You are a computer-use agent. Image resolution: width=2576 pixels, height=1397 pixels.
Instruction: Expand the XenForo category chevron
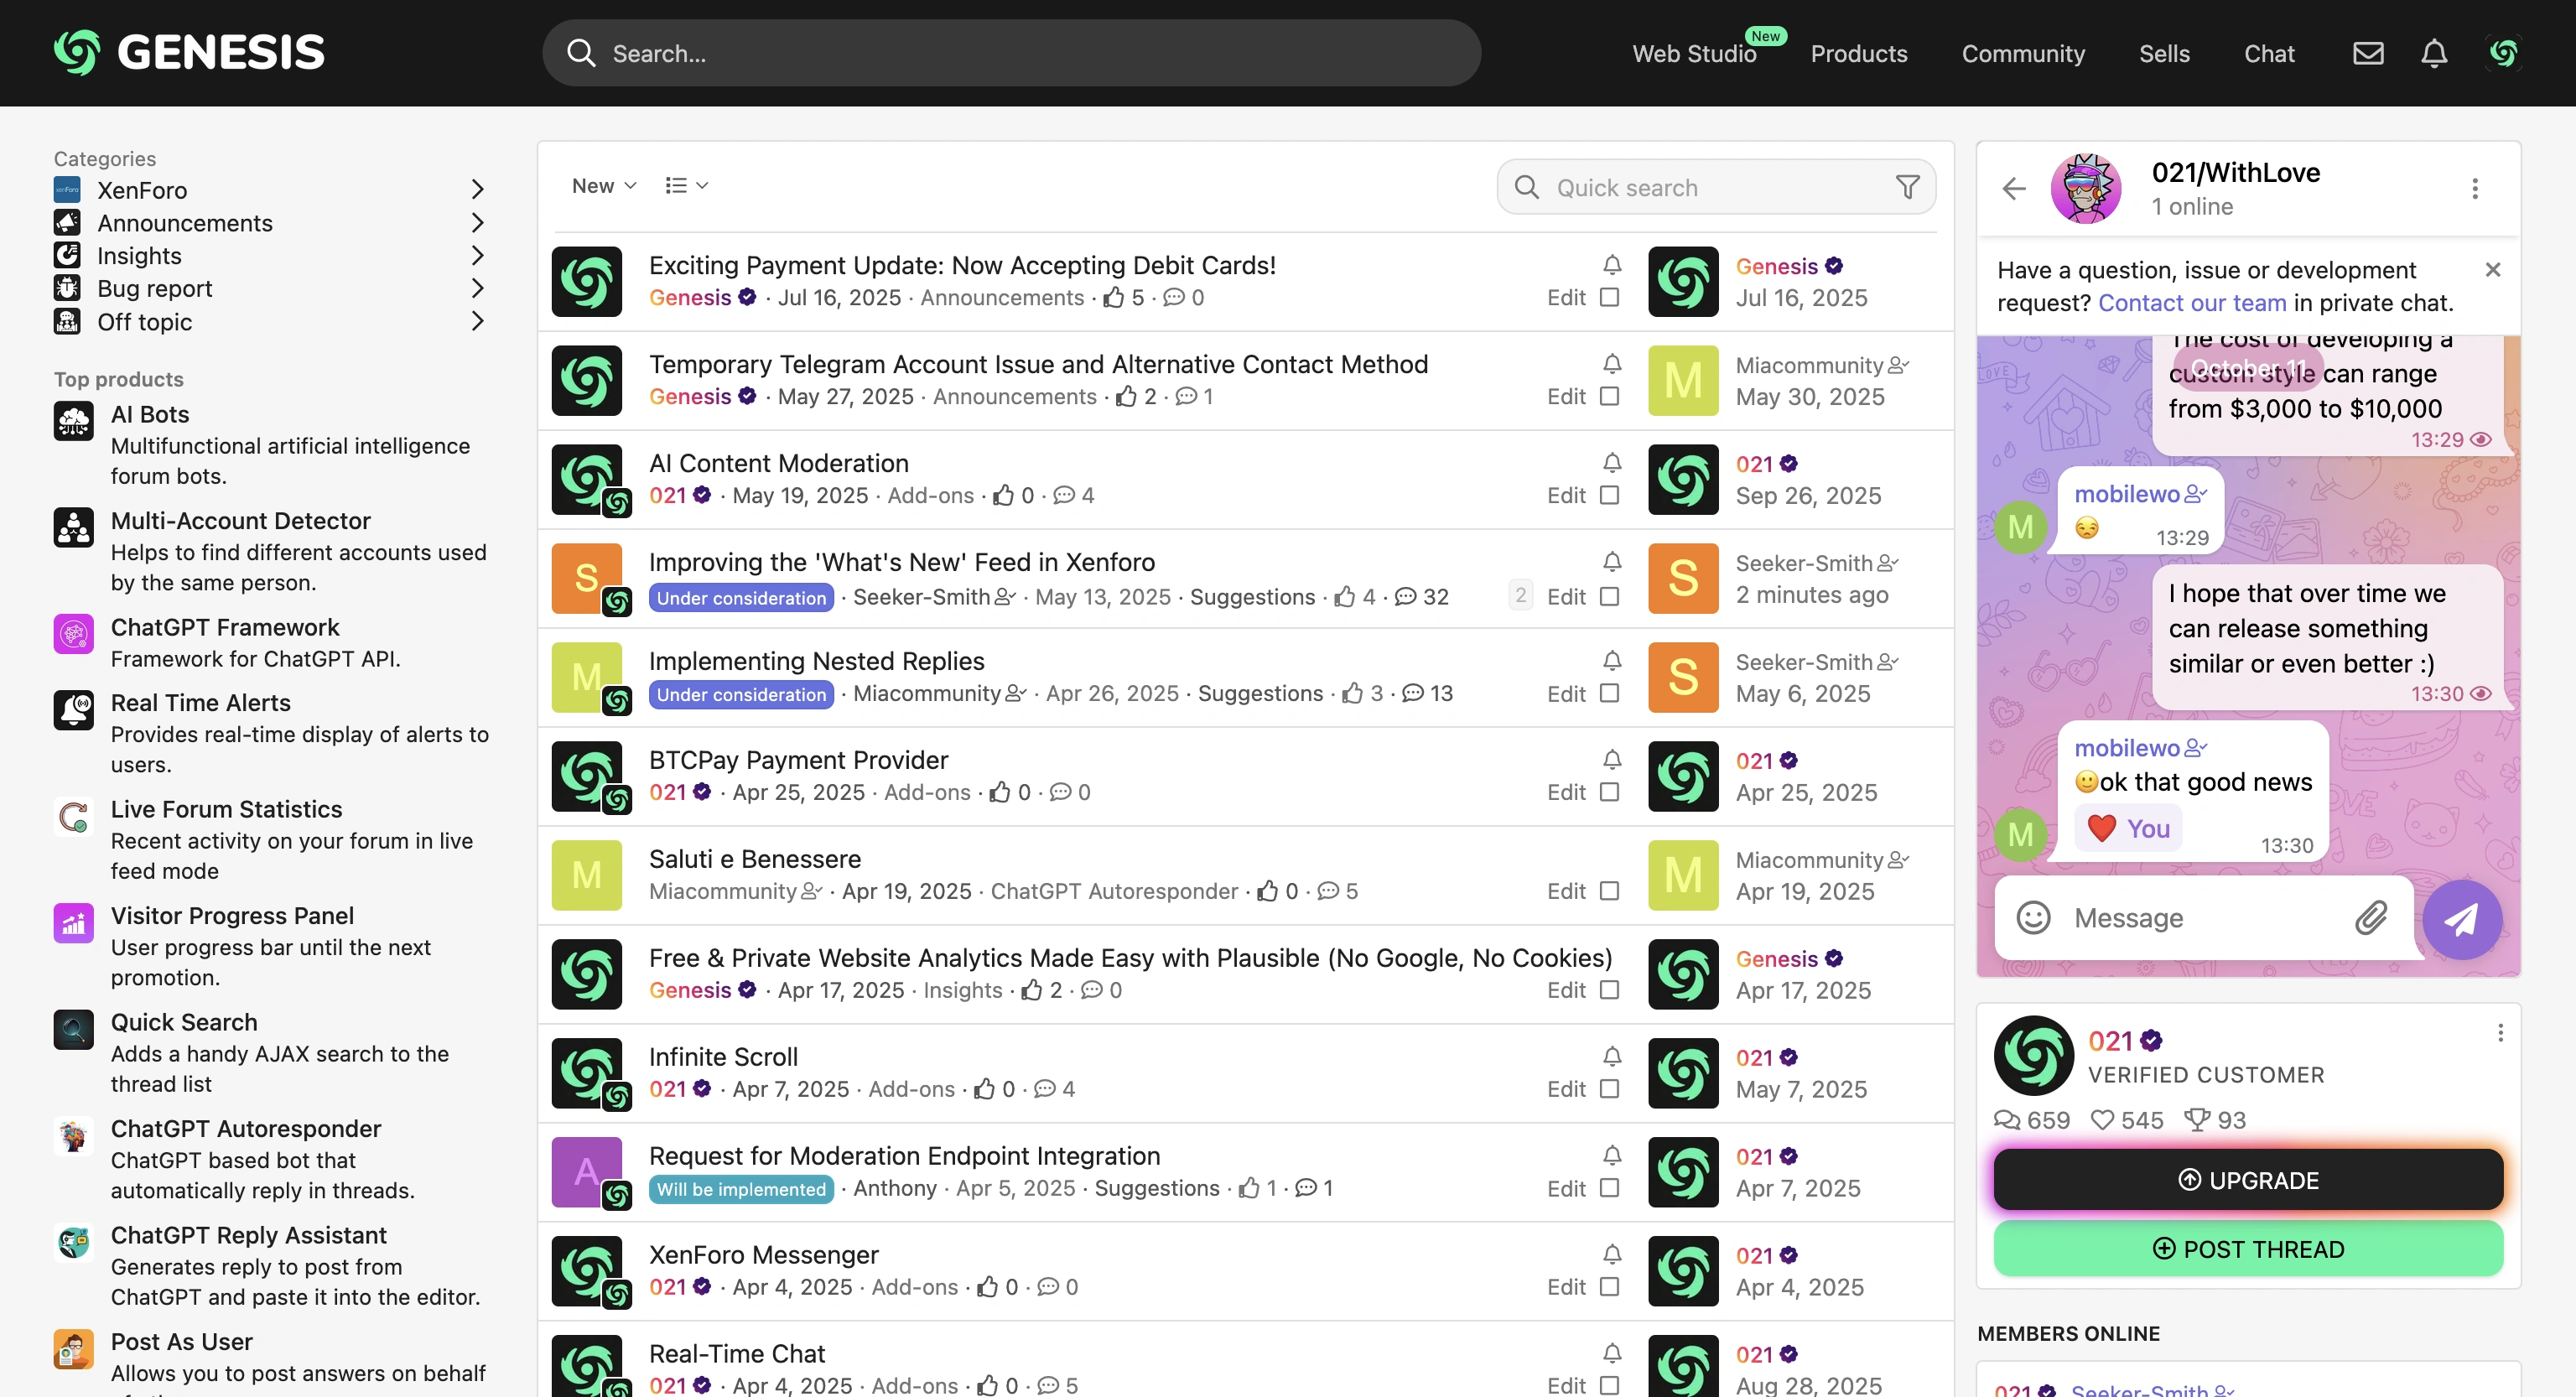[x=477, y=190]
